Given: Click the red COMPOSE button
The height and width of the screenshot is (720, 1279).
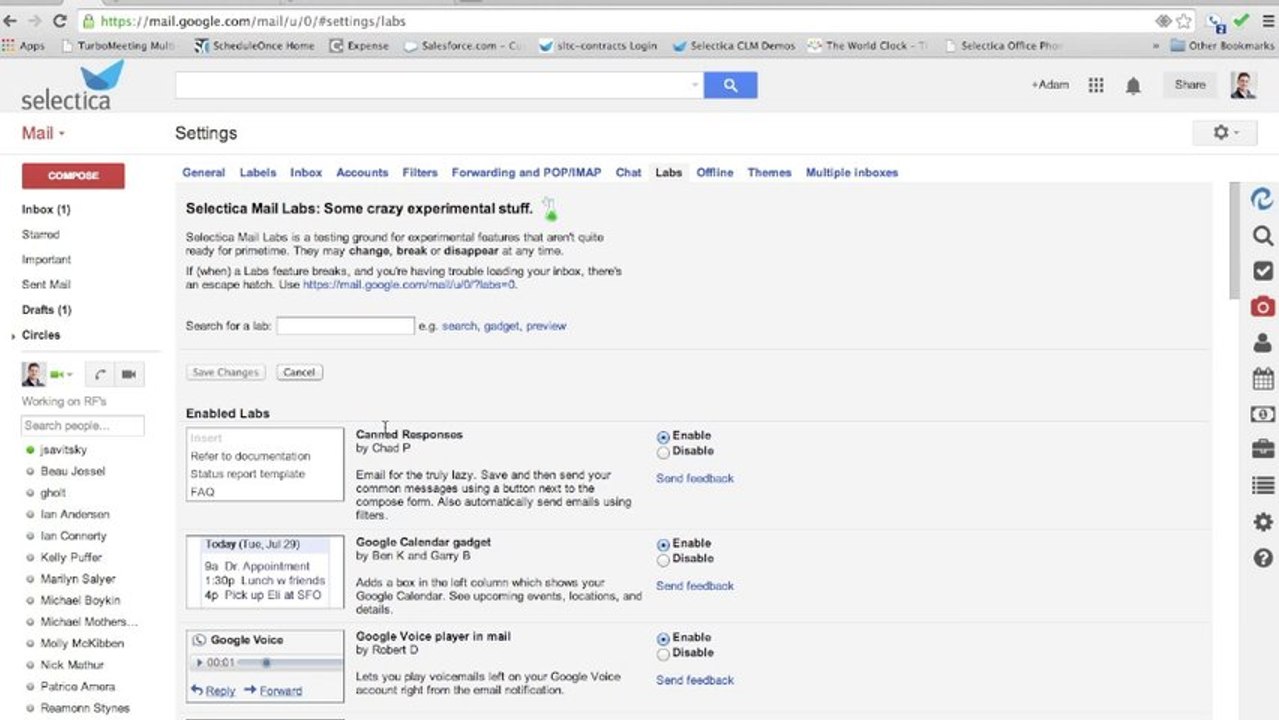Looking at the screenshot, I should point(73,176).
